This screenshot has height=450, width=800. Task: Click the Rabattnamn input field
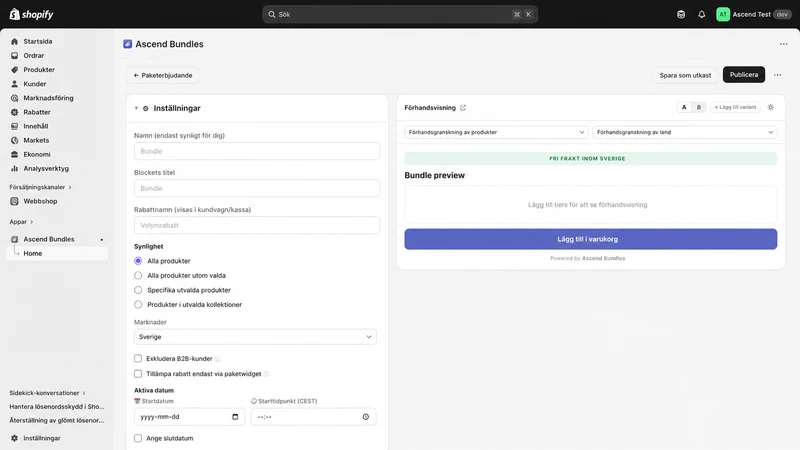257,225
